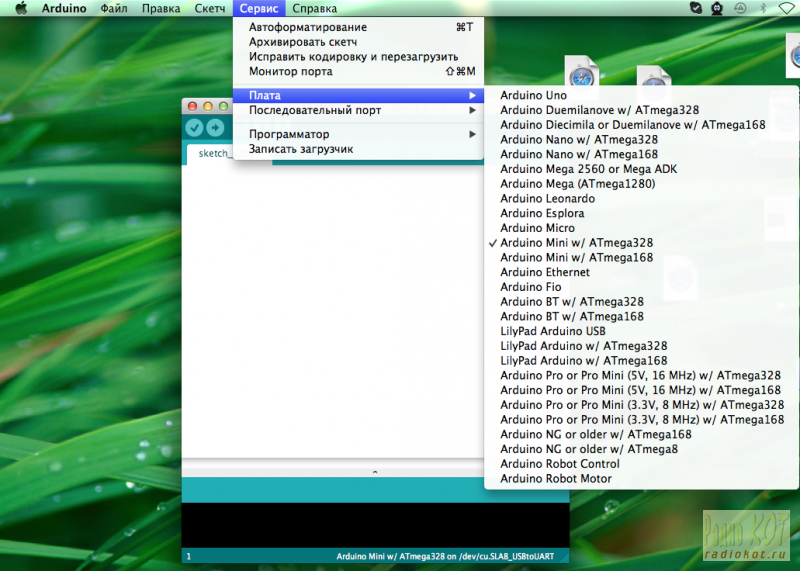Open the Скетч menu
Image resolution: width=800 pixels, height=571 pixels.
[x=210, y=8]
